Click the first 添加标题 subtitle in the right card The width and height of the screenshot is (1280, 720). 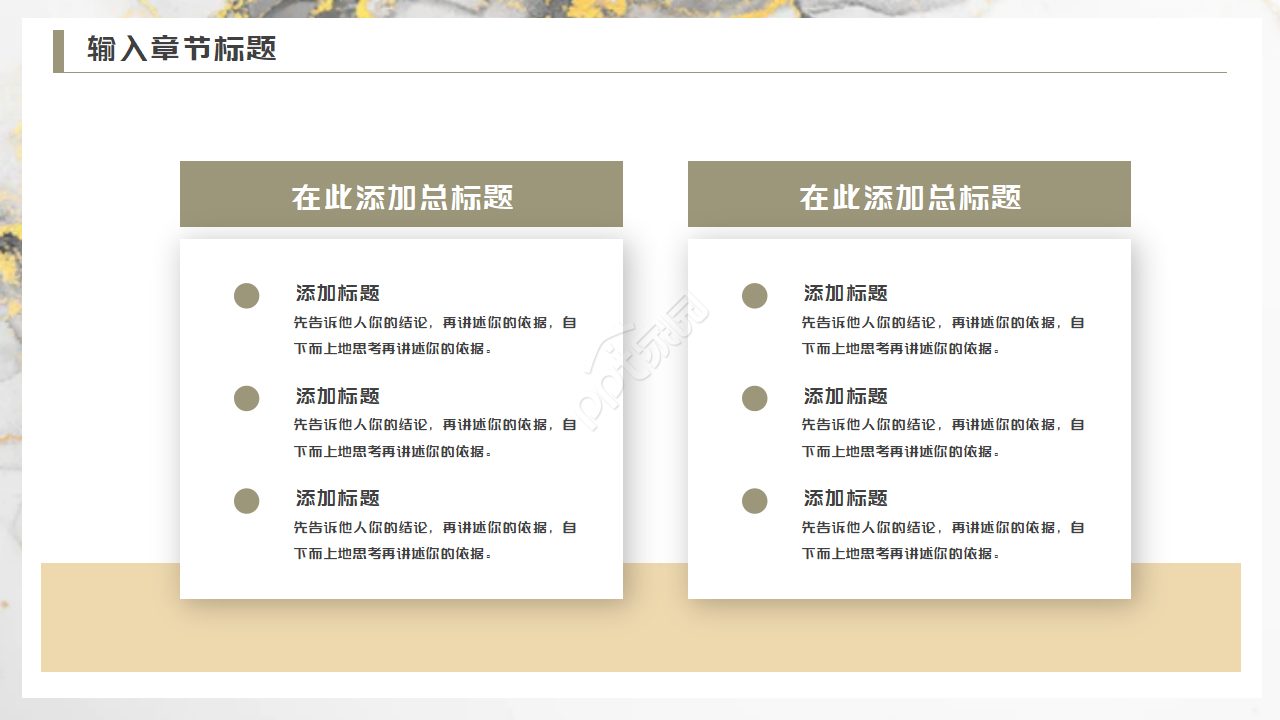[846, 294]
